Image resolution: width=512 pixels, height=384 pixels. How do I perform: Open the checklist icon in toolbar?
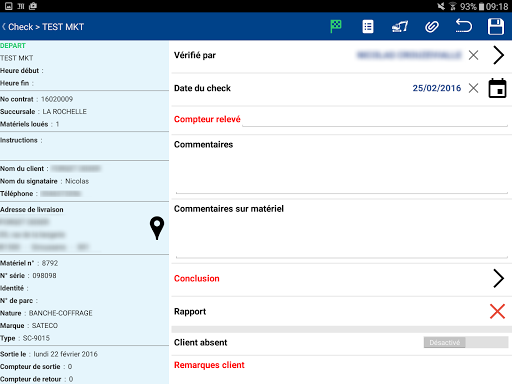pyautogui.click(x=368, y=27)
